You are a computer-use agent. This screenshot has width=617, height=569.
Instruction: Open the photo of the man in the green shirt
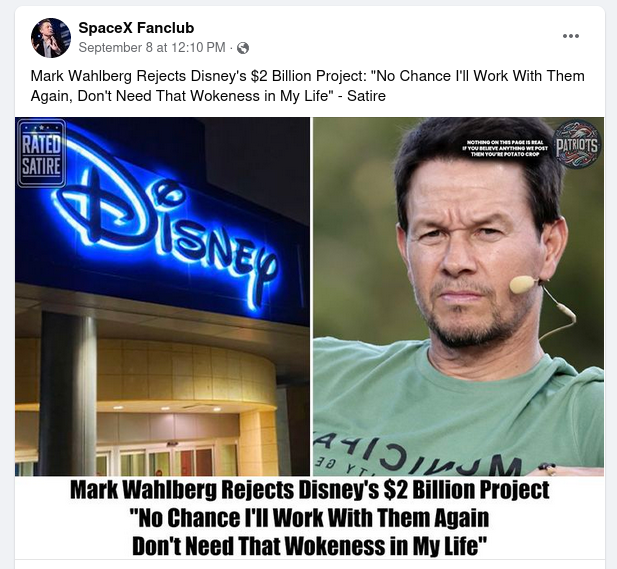click(x=458, y=296)
